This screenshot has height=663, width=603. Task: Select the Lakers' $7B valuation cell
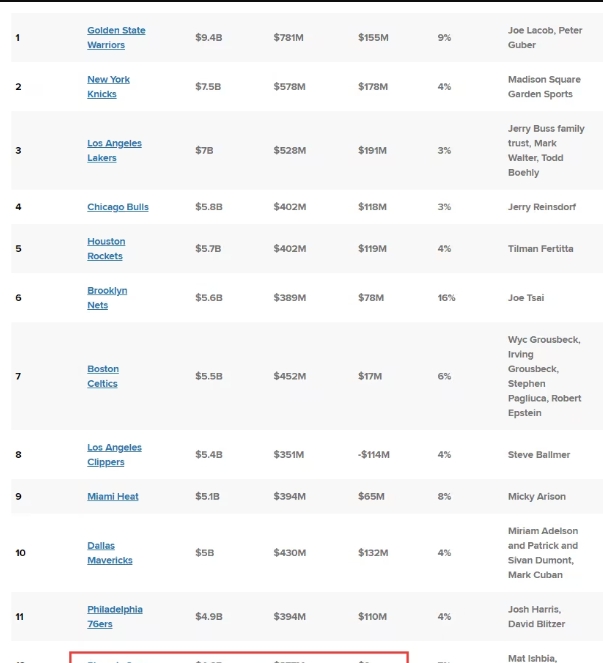[x=203, y=150]
